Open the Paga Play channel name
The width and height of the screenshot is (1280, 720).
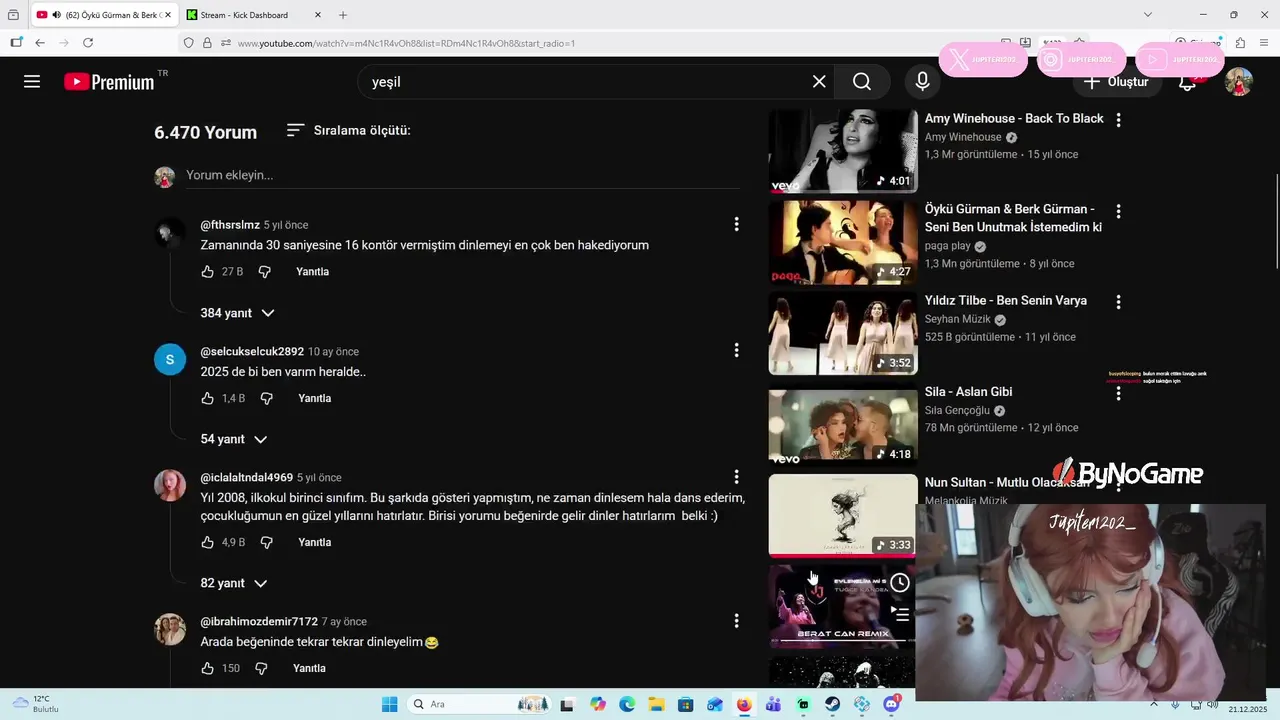(948, 246)
